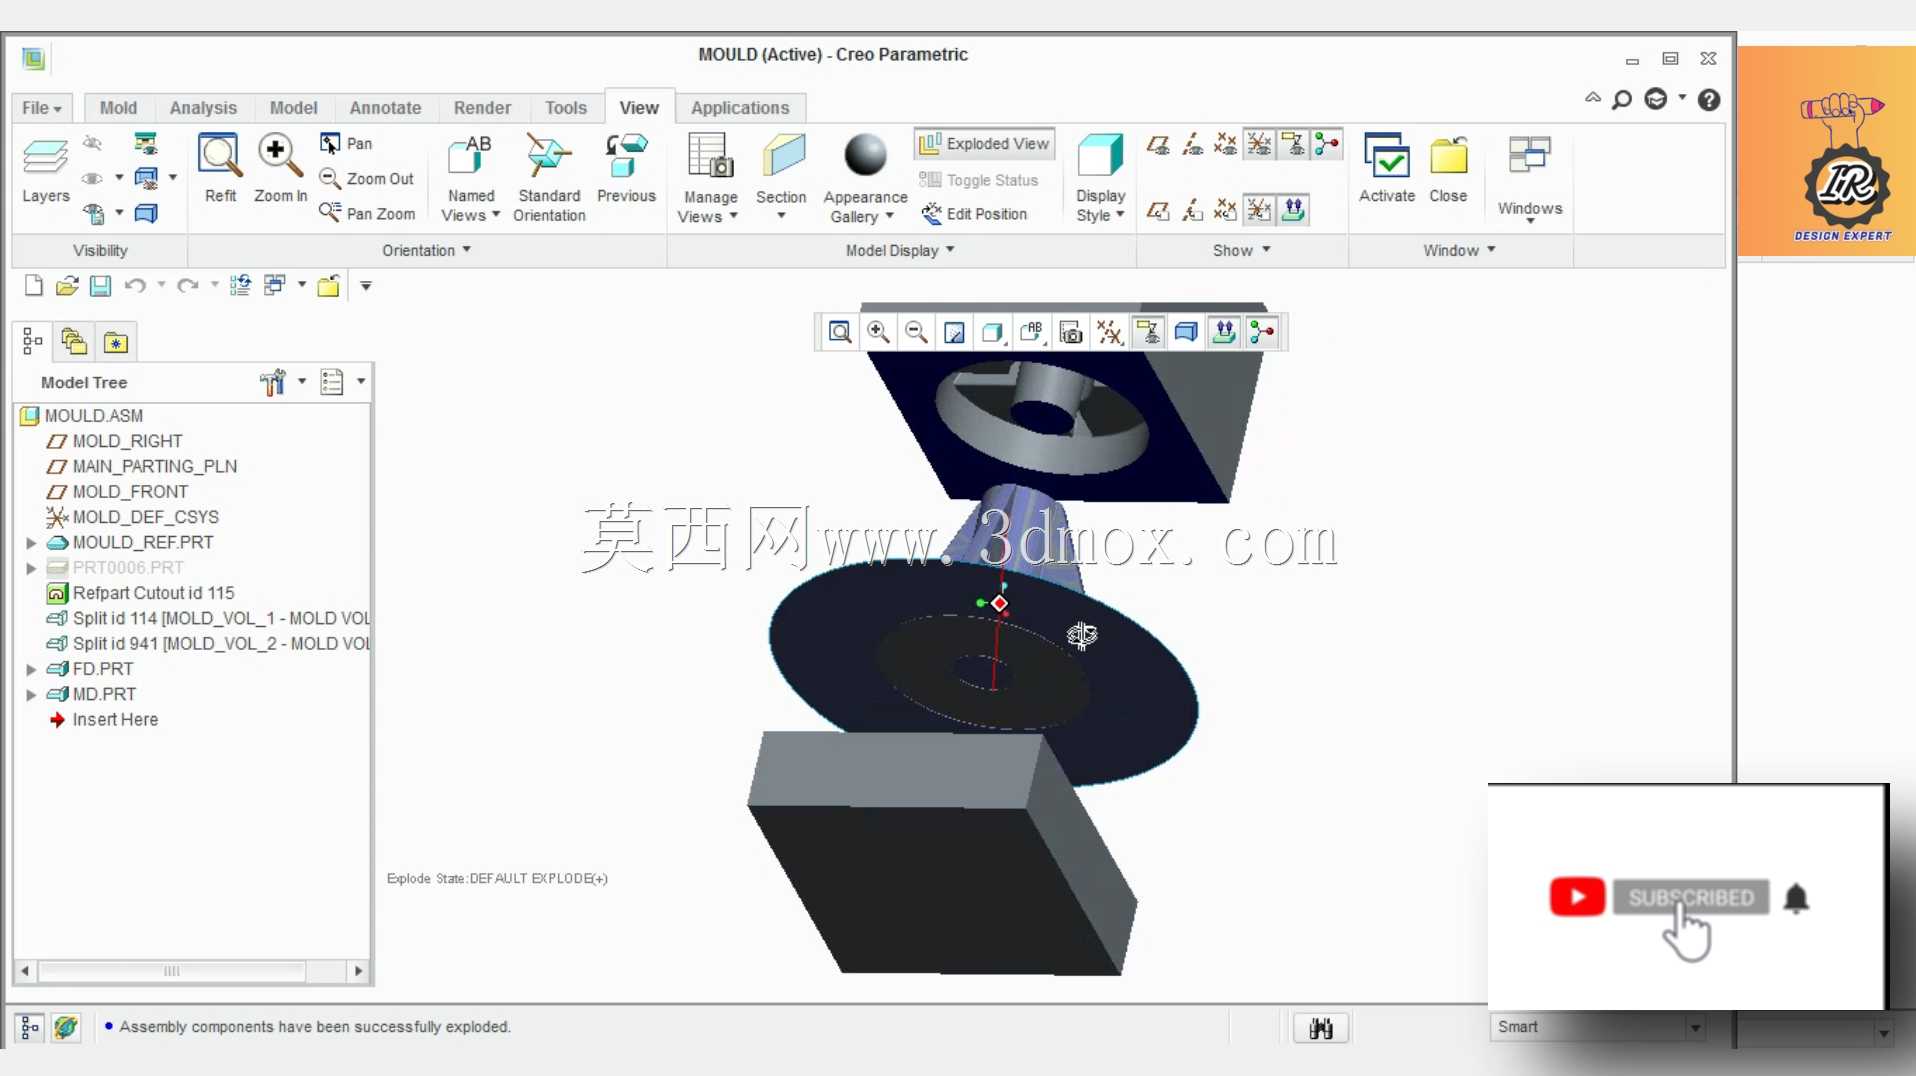Switch to the Analysis tab

(203, 108)
